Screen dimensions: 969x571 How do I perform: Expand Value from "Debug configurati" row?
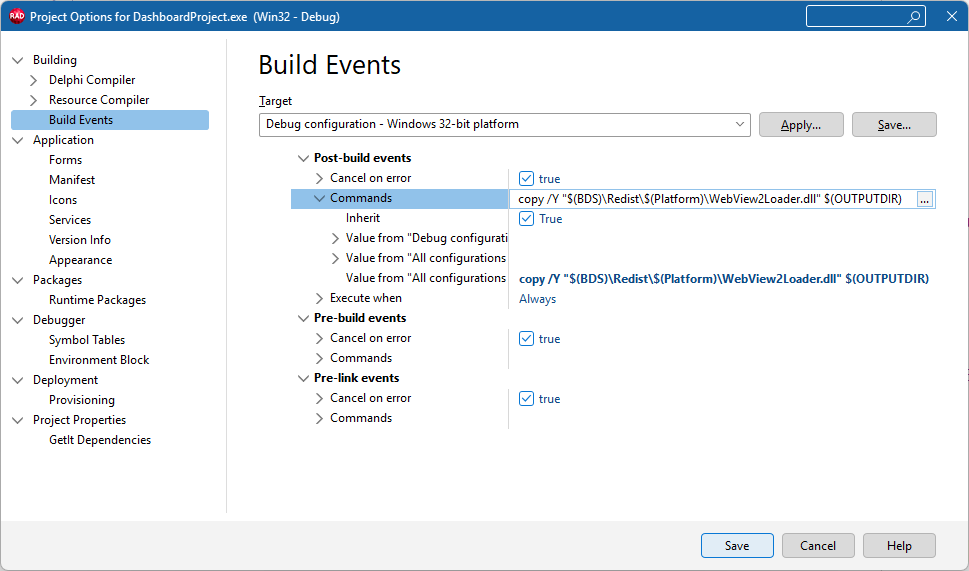coord(336,239)
